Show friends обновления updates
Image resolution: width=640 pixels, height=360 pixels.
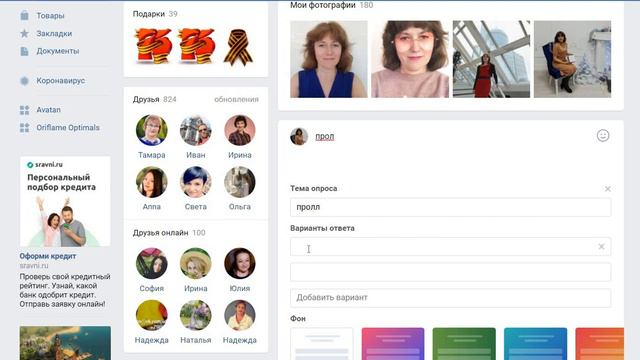236,99
